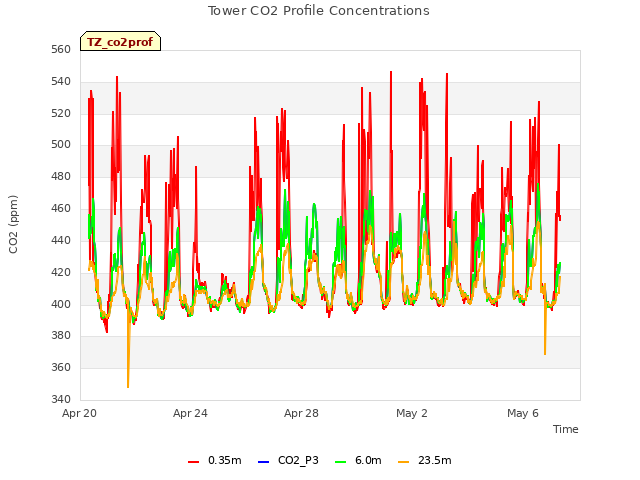Click the green 6.0m legend color marker
This screenshot has width=640, height=480.
[340, 462]
